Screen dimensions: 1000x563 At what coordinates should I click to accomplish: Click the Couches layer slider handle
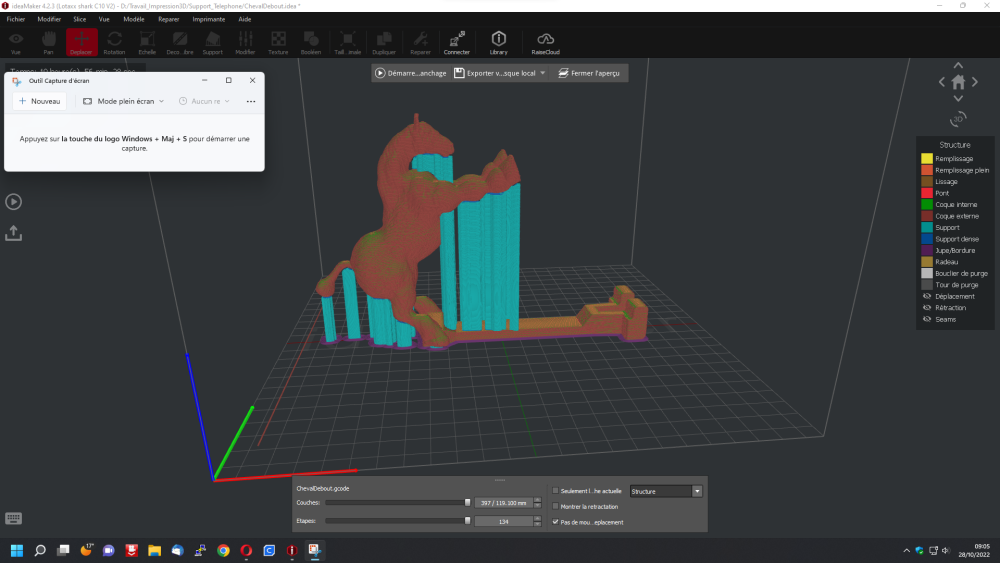coord(467,503)
